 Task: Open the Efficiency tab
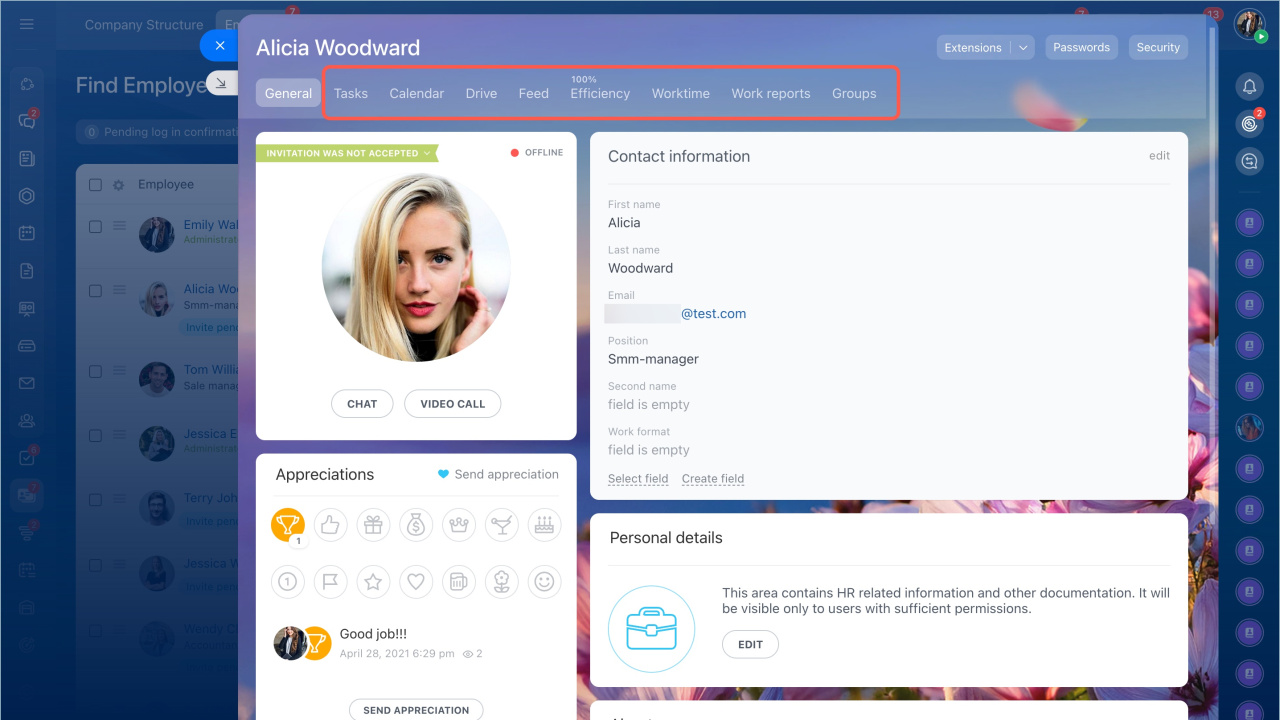[600, 93]
